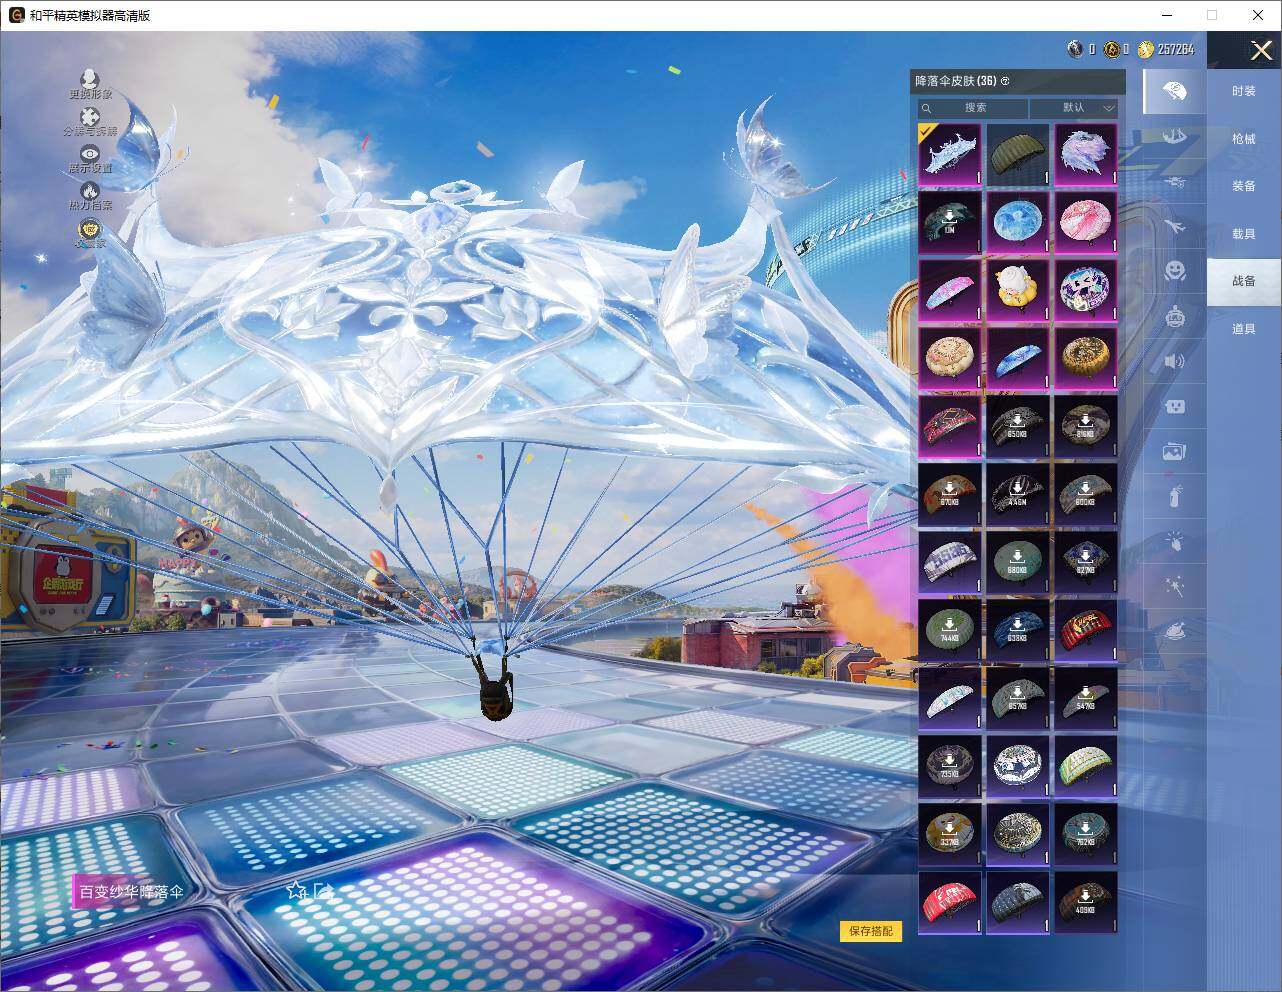Switch to the 时装 tab
This screenshot has width=1282, height=992.
click(x=1244, y=91)
